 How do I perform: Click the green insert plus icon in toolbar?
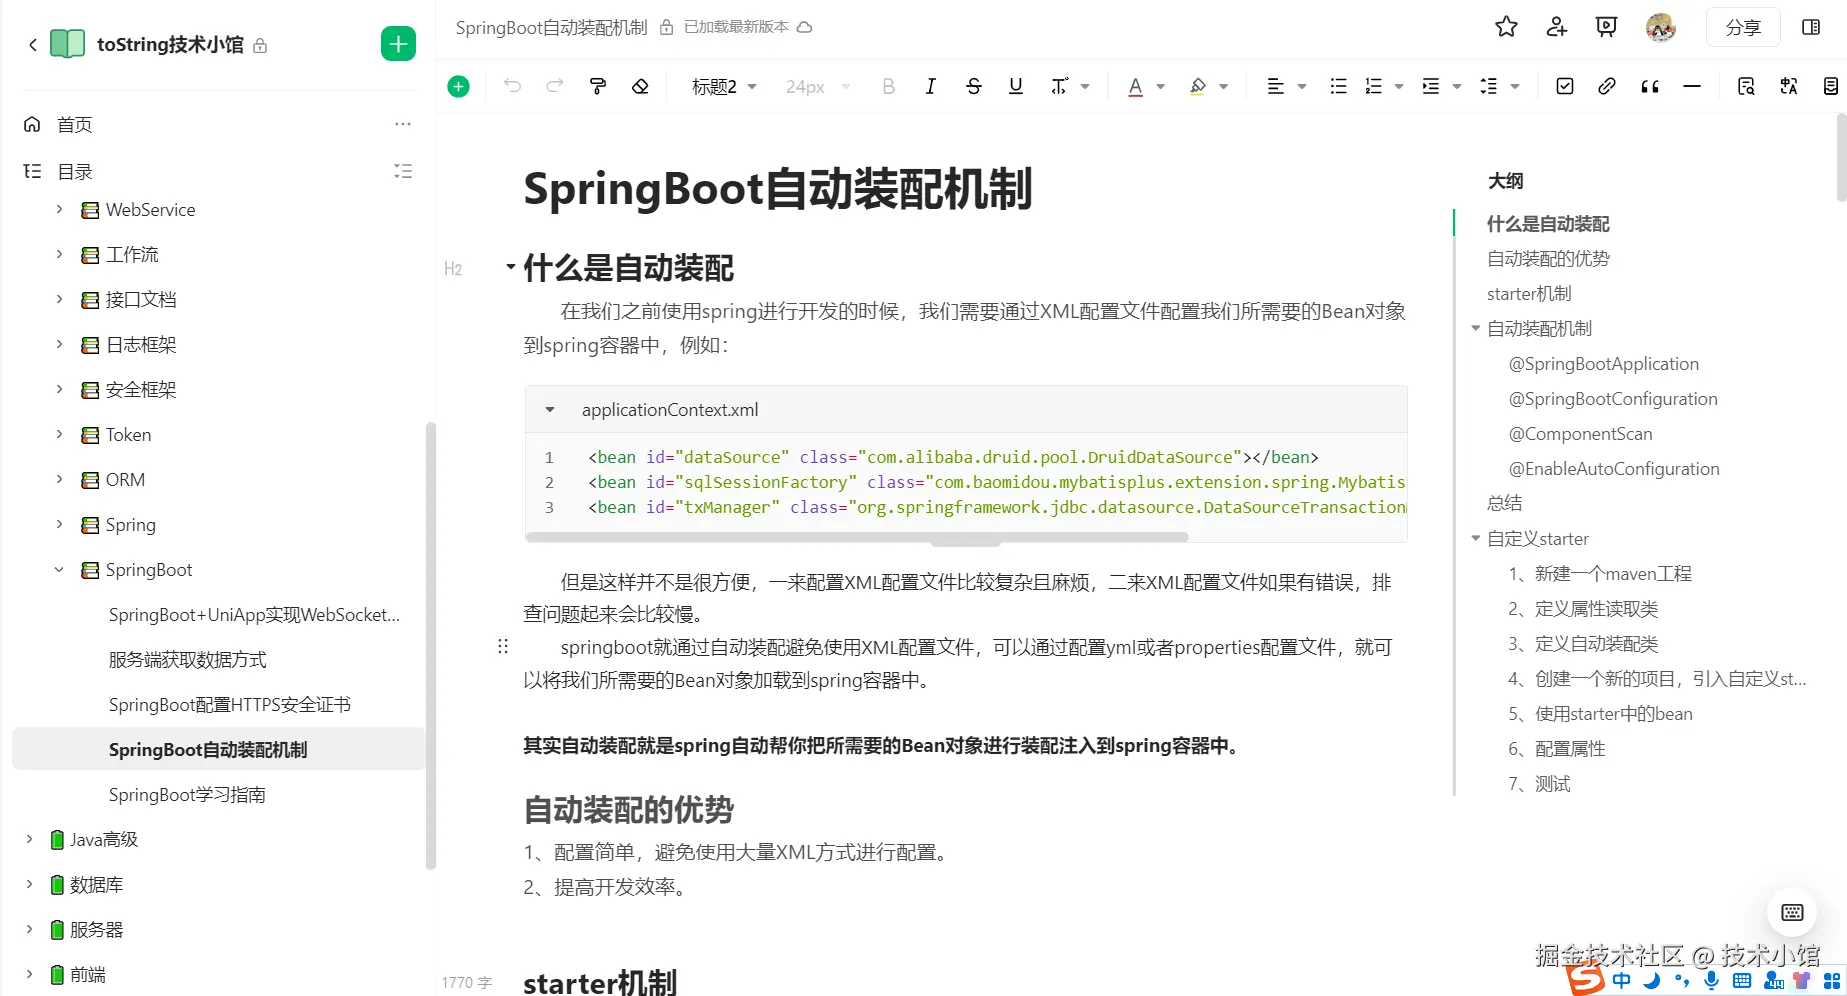pos(458,86)
